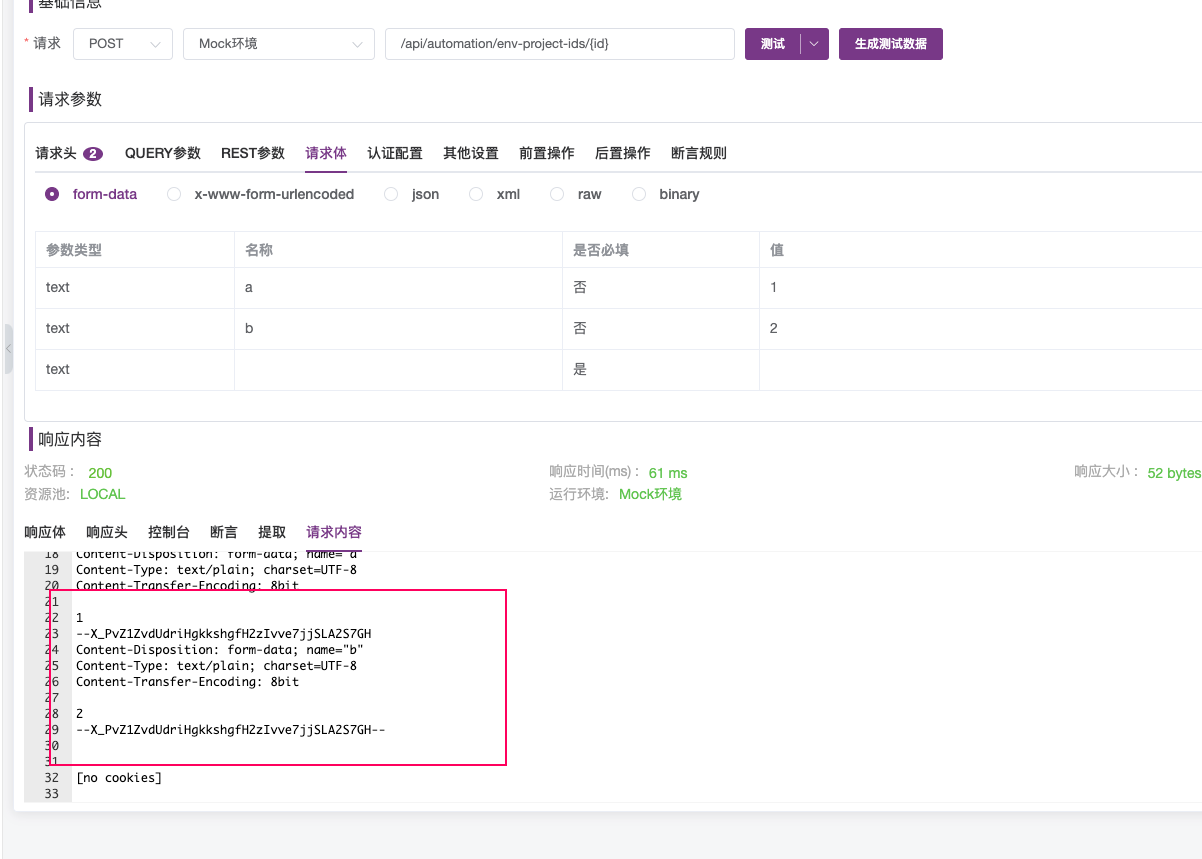Switch to the REST参数 tab

(252, 153)
